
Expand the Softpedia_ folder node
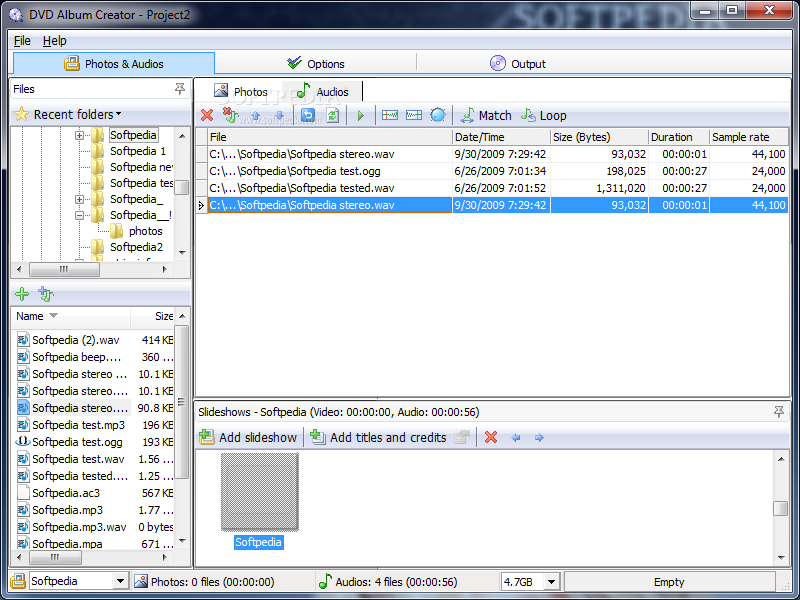79,199
